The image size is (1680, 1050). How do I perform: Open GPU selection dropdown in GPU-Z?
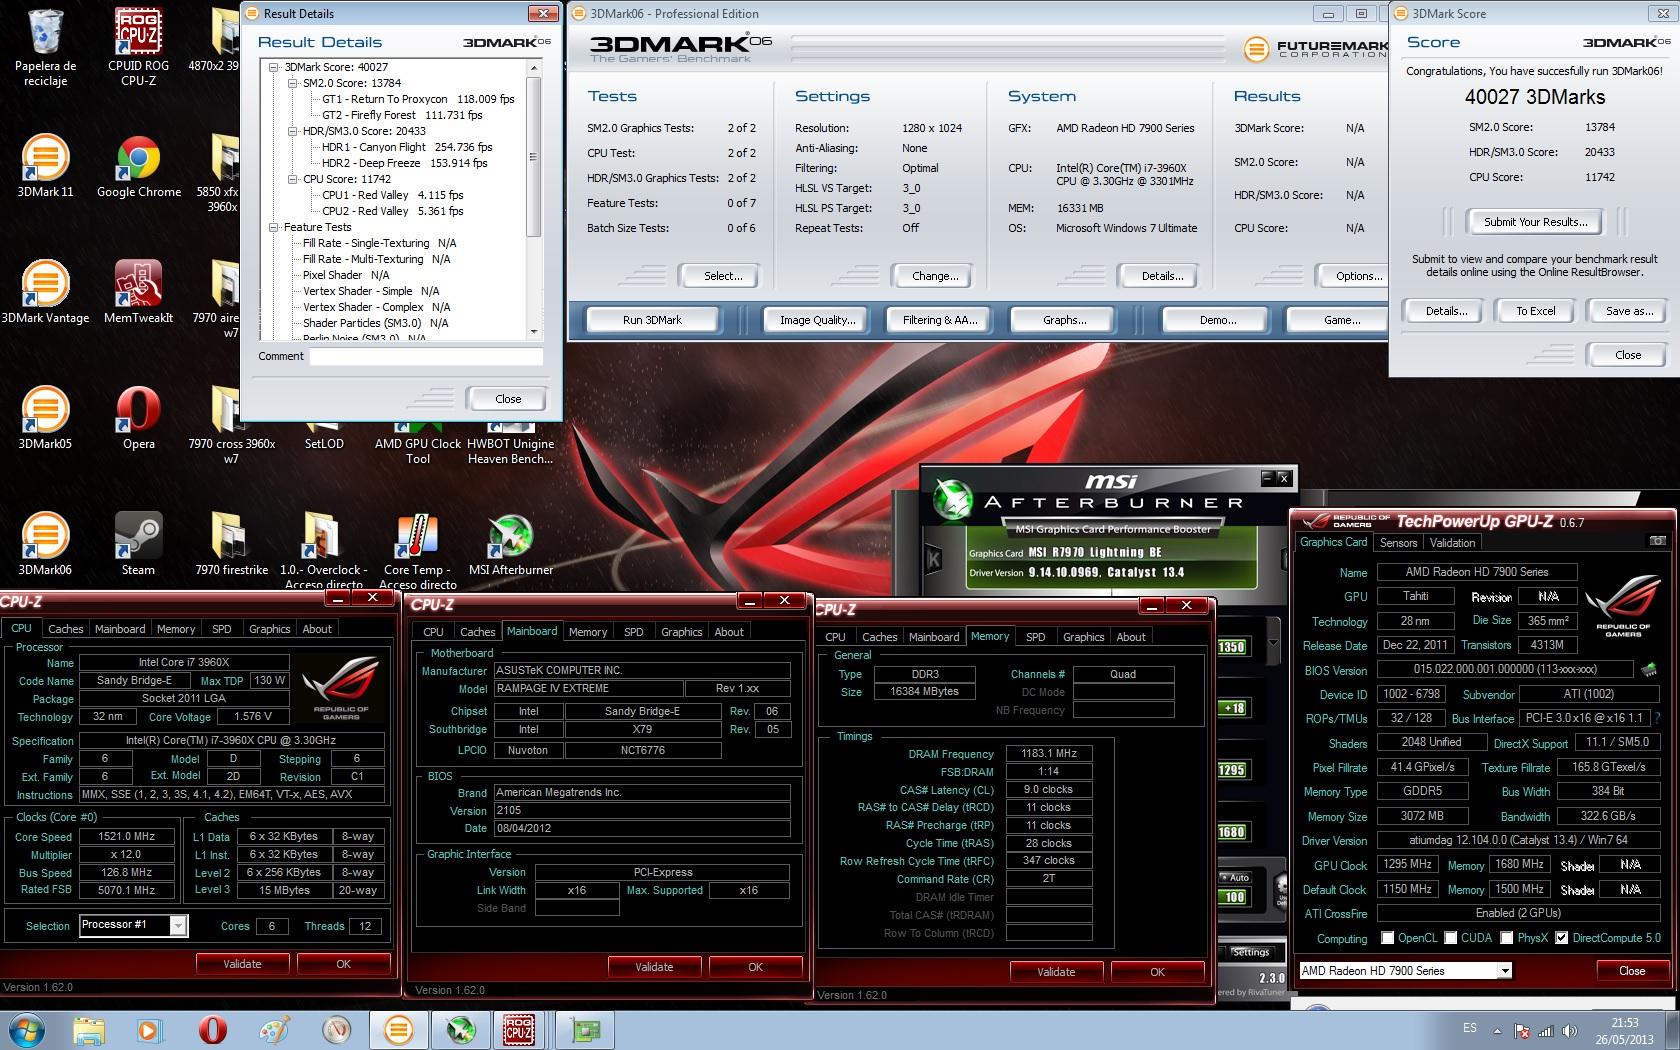pos(1504,970)
